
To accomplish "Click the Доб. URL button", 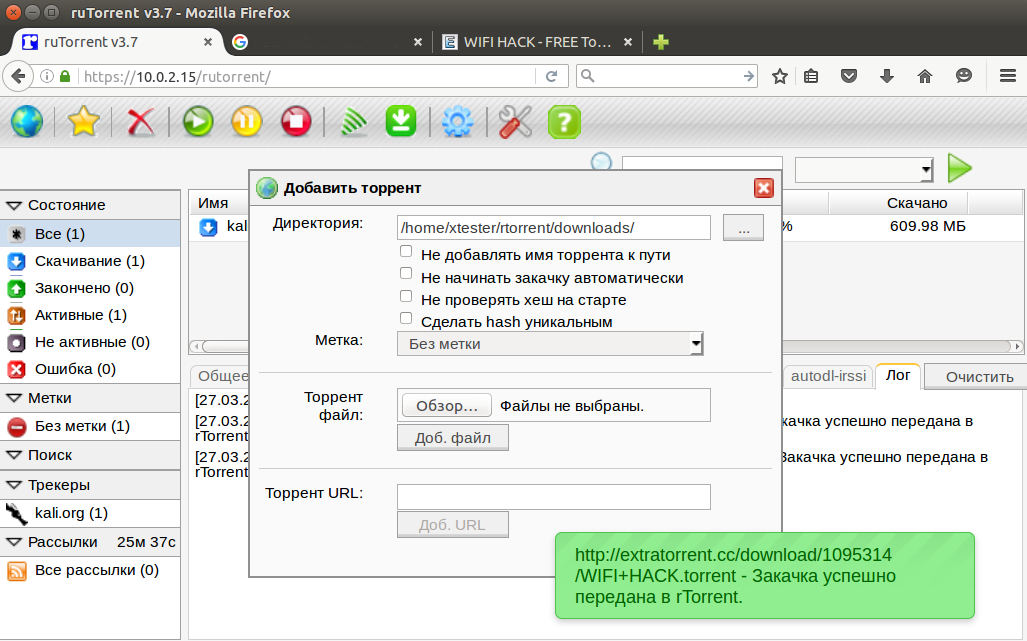I will pos(453,525).
